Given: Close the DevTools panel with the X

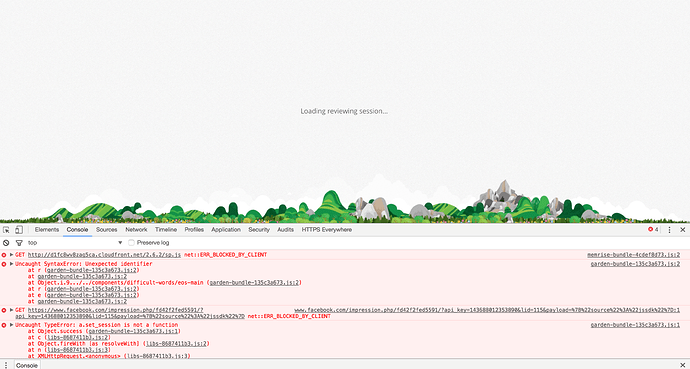Looking at the screenshot, I should pyautogui.click(x=683, y=230).
